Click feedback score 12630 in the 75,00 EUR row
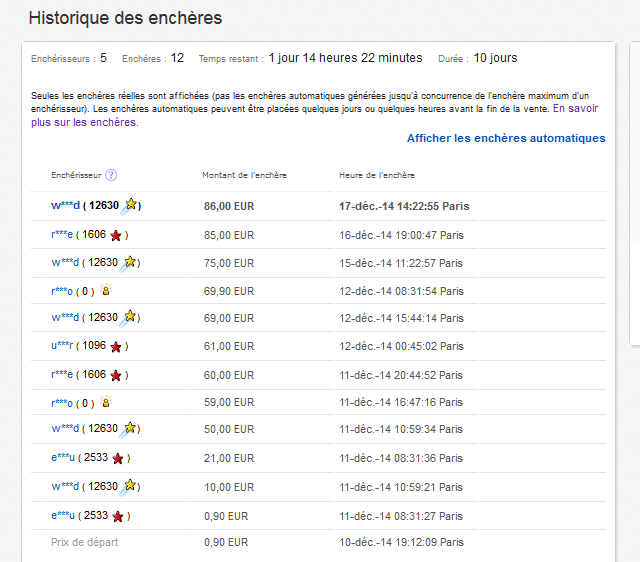Screen dimensions: 640x562 click(x=103, y=263)
